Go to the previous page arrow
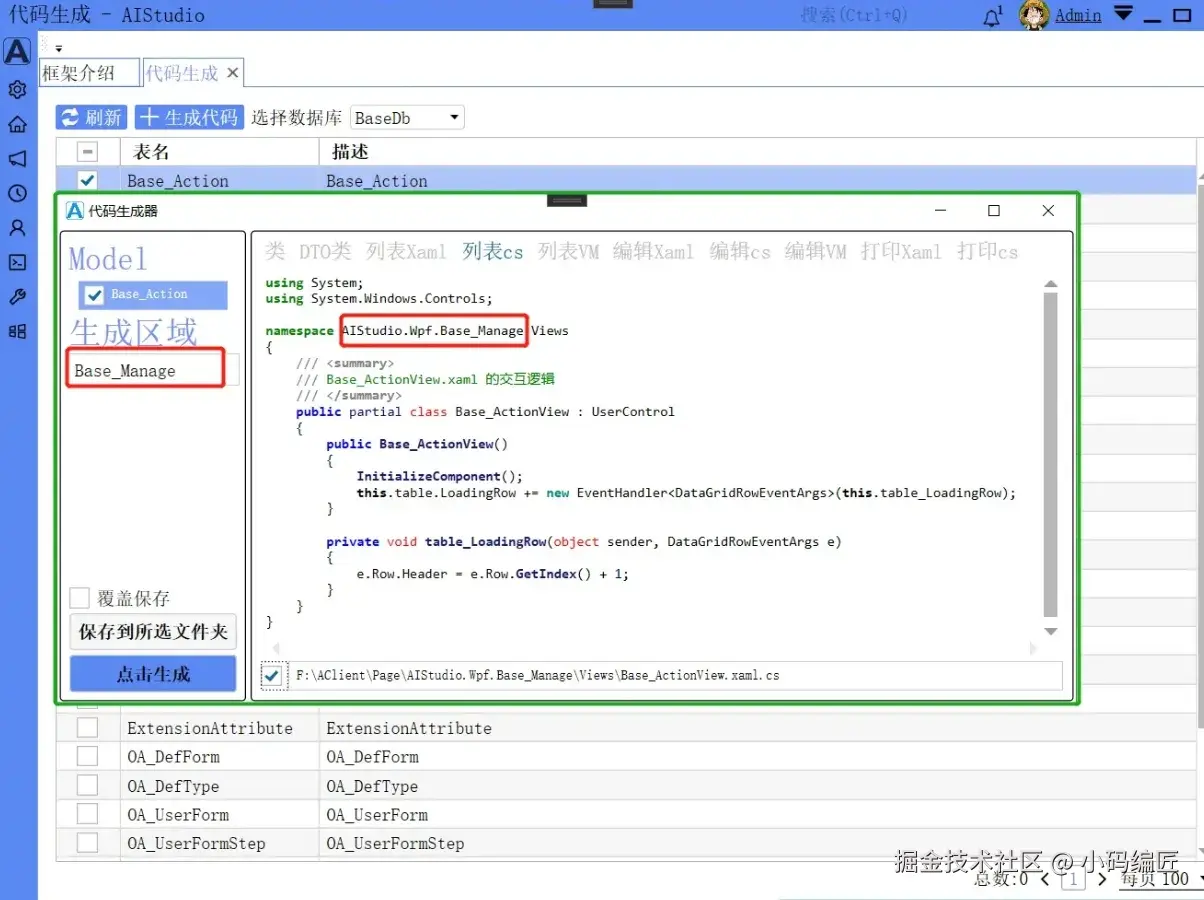Screen dimensions: 1204x900 [1045, 879]
